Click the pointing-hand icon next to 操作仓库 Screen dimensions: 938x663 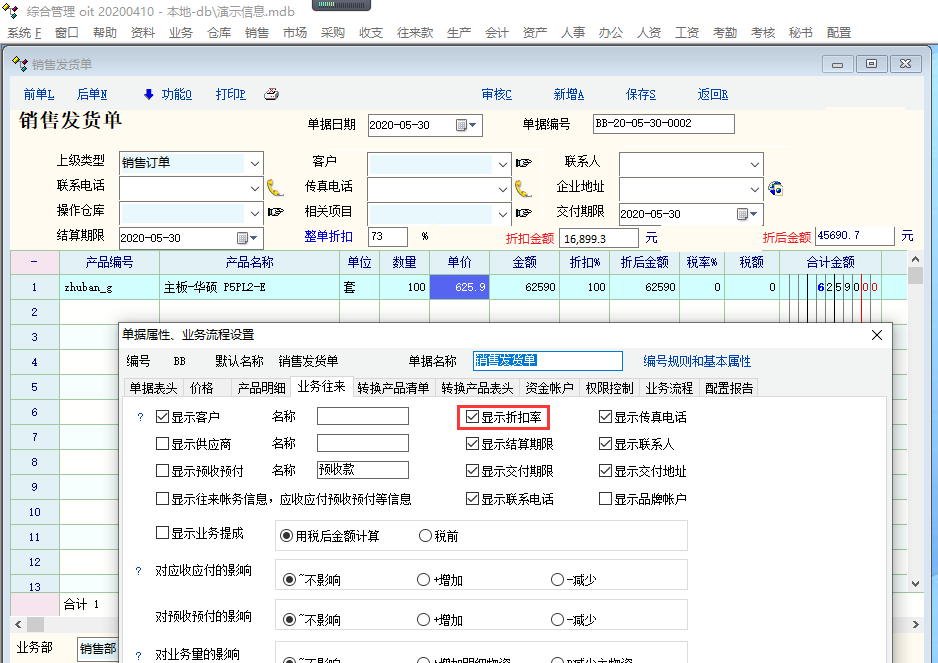click(x=275, y=212)
